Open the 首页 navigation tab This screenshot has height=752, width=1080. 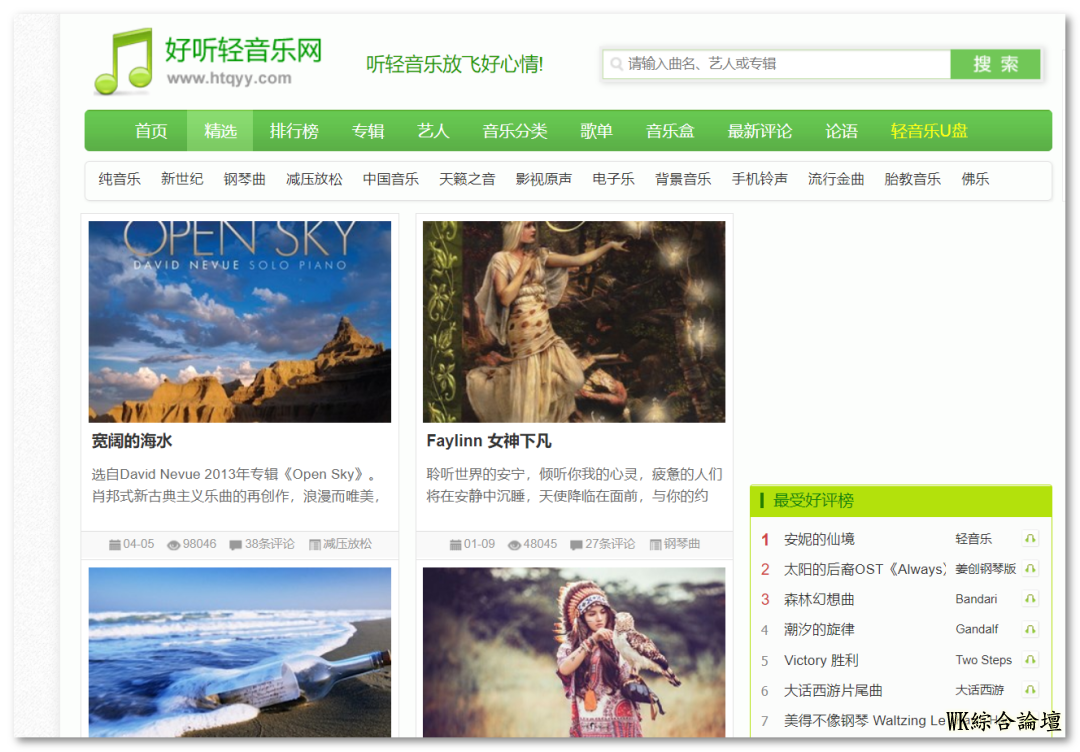[151, 131]
